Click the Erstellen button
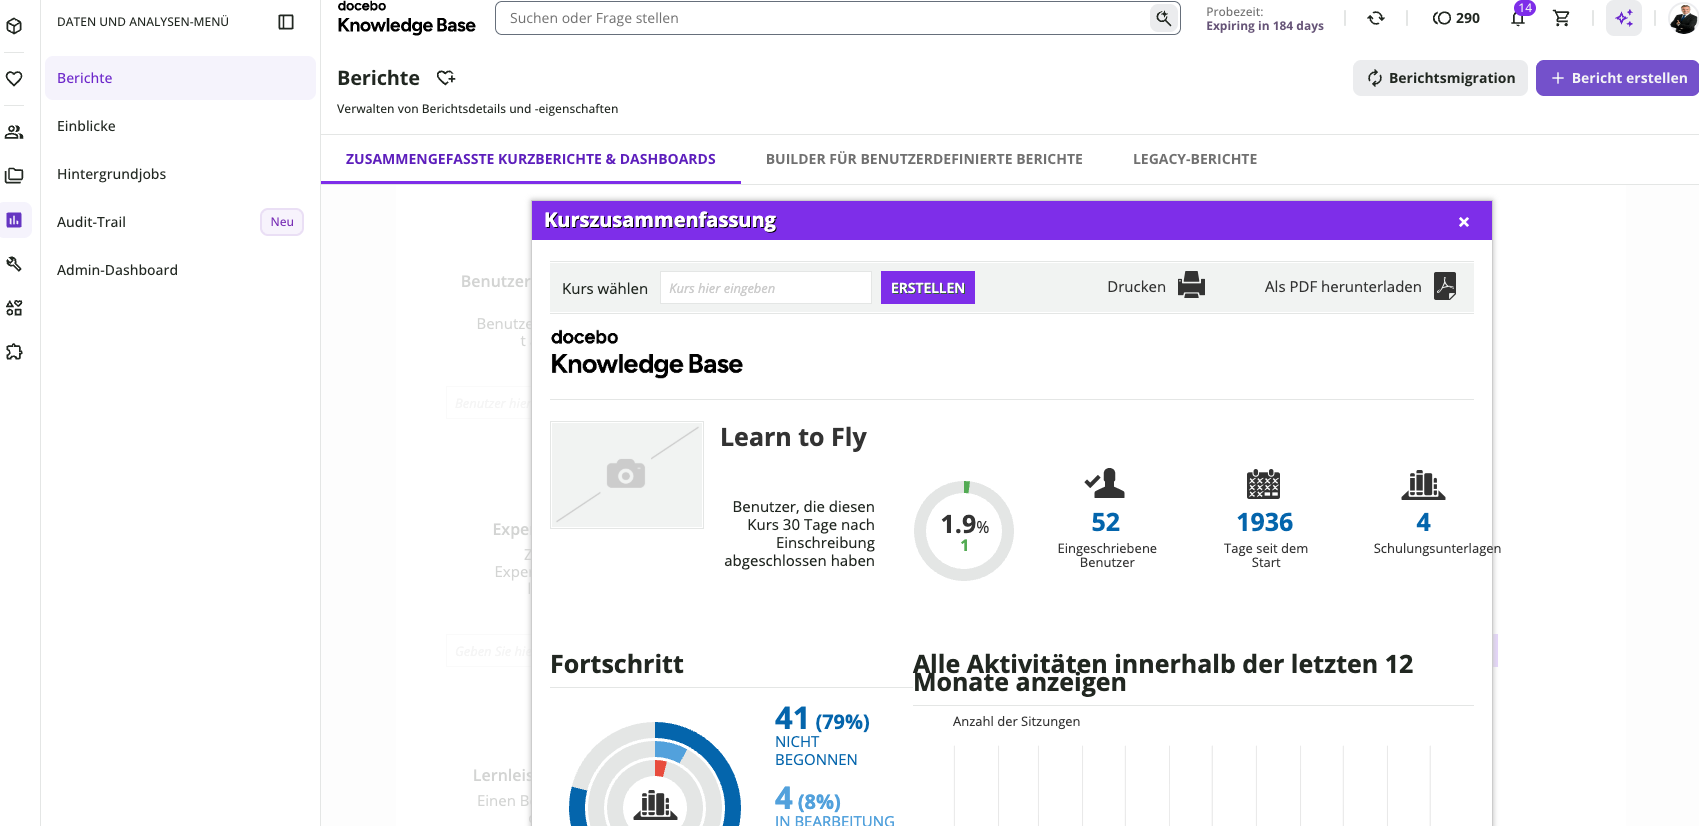The image size is (1699, 826). (928, 288)
